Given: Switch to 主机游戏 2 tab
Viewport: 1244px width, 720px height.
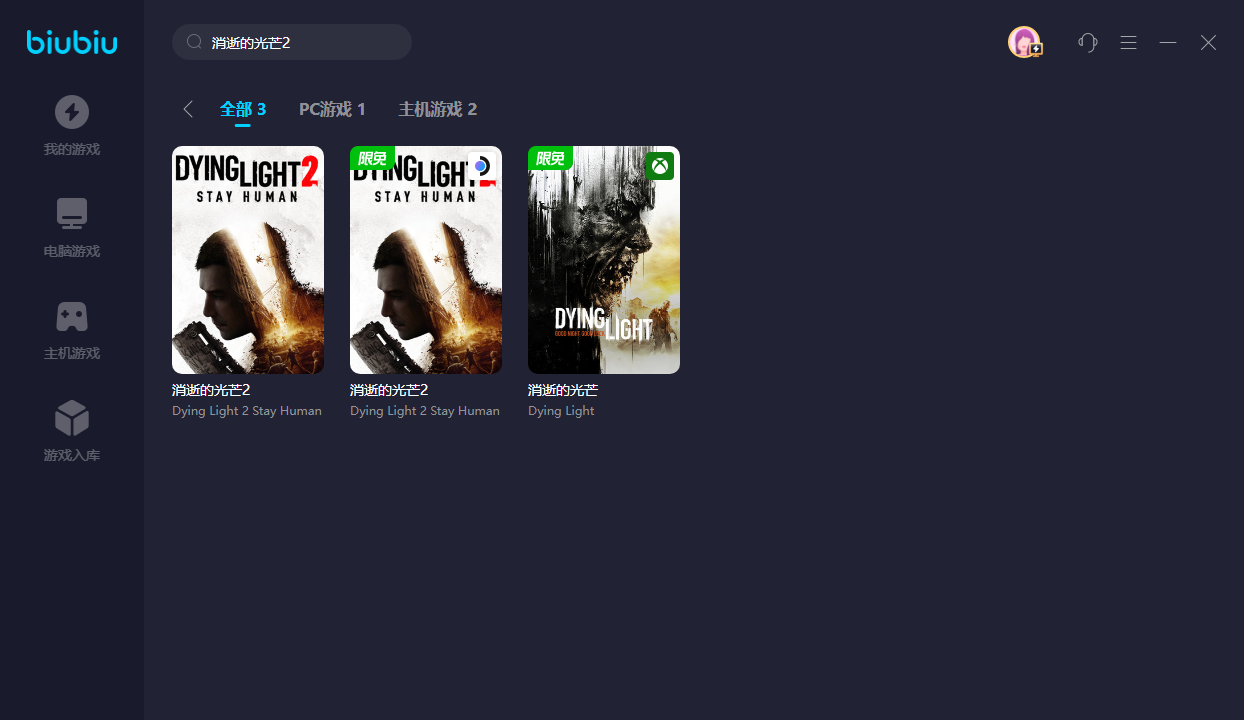Looking at the screenshot, I should tap(438, 109).
